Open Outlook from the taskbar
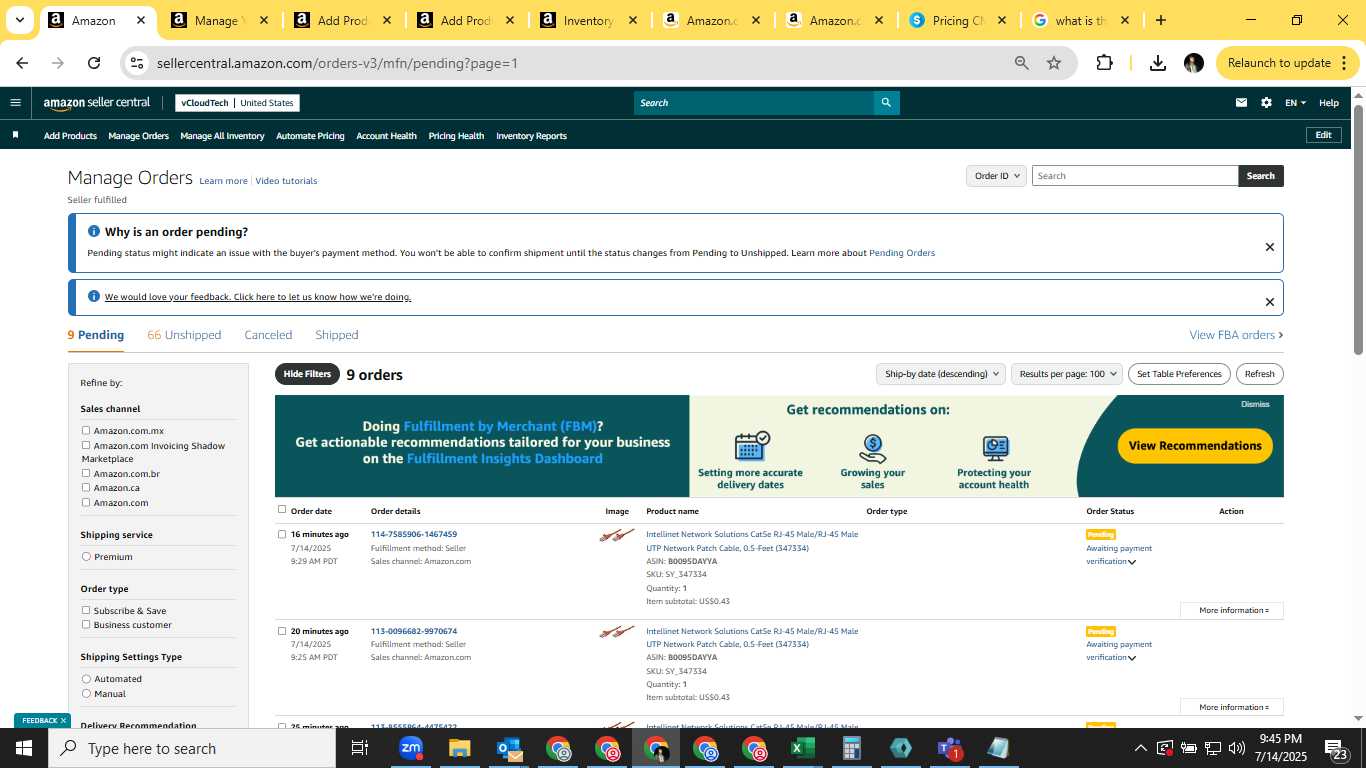Image resolution: width=1366 pixels, height=768 pixels. 508,748
